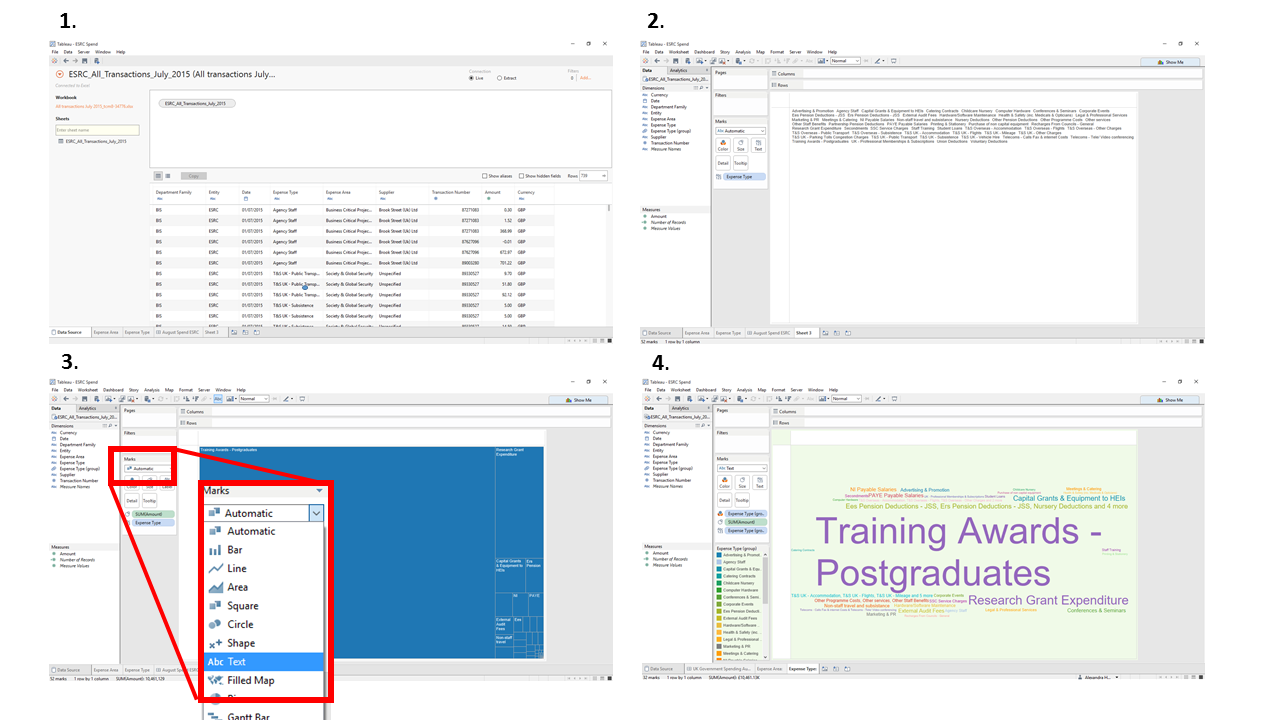Select Number of Records measure in screenshot 2
Image resolution: width=1280 pixels, height=720 pixels.
(666, 222)
